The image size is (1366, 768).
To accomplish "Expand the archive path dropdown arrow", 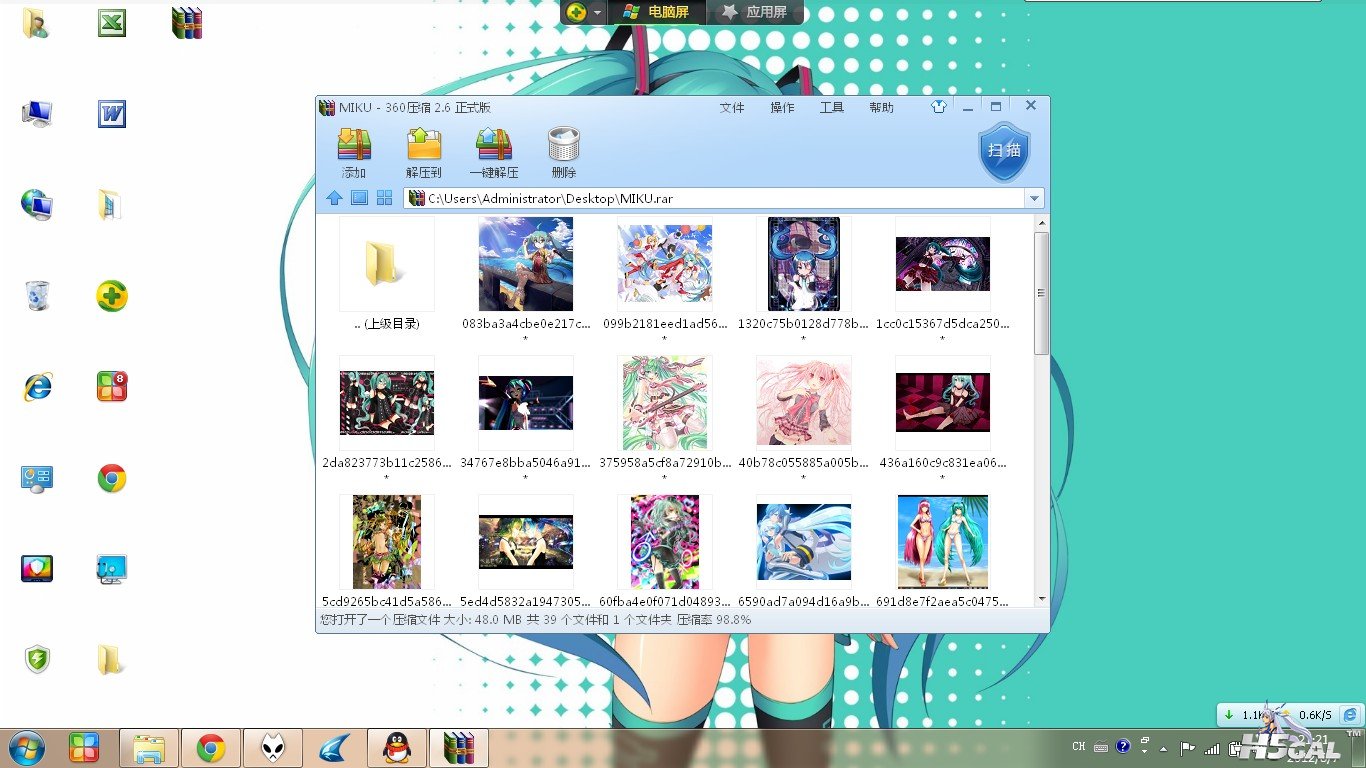I will (1035, 198).
